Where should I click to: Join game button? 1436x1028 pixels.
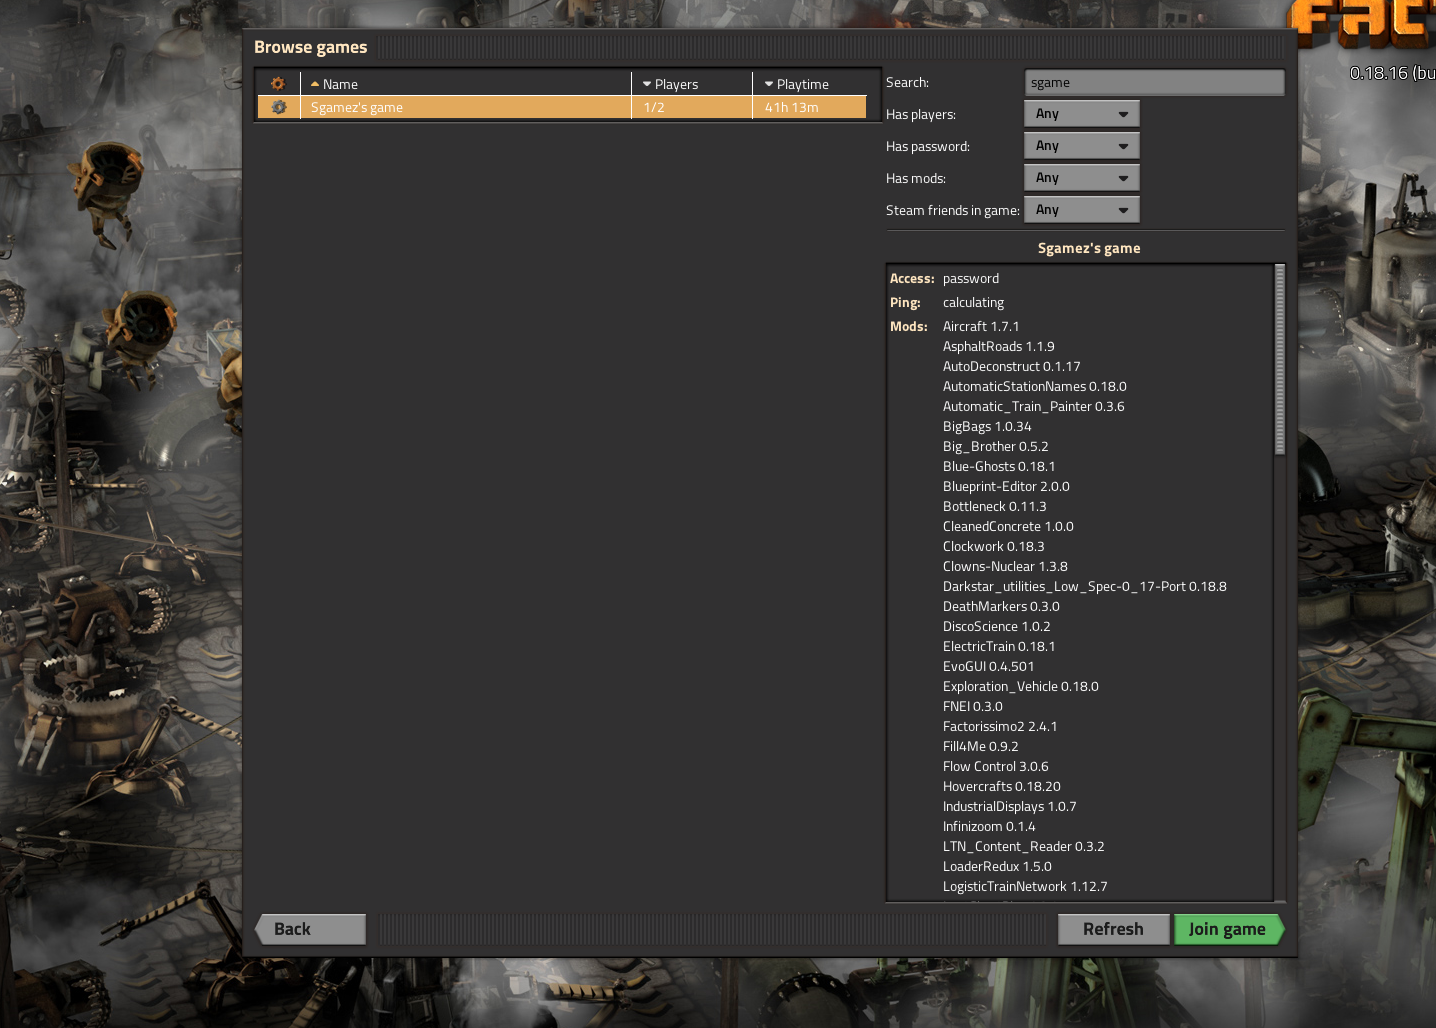coord(1229,929)
